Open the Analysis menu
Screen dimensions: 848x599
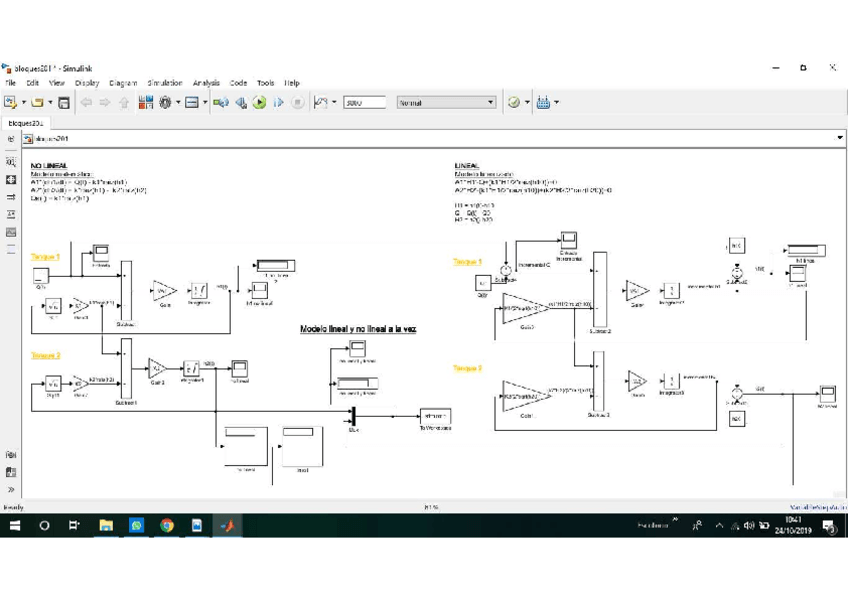pos(206,83)
